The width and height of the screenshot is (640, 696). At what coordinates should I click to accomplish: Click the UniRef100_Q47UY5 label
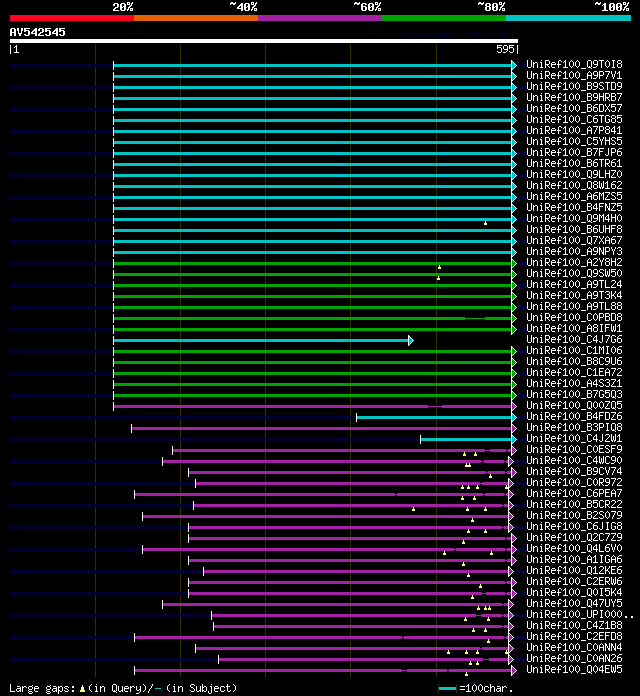574,604
